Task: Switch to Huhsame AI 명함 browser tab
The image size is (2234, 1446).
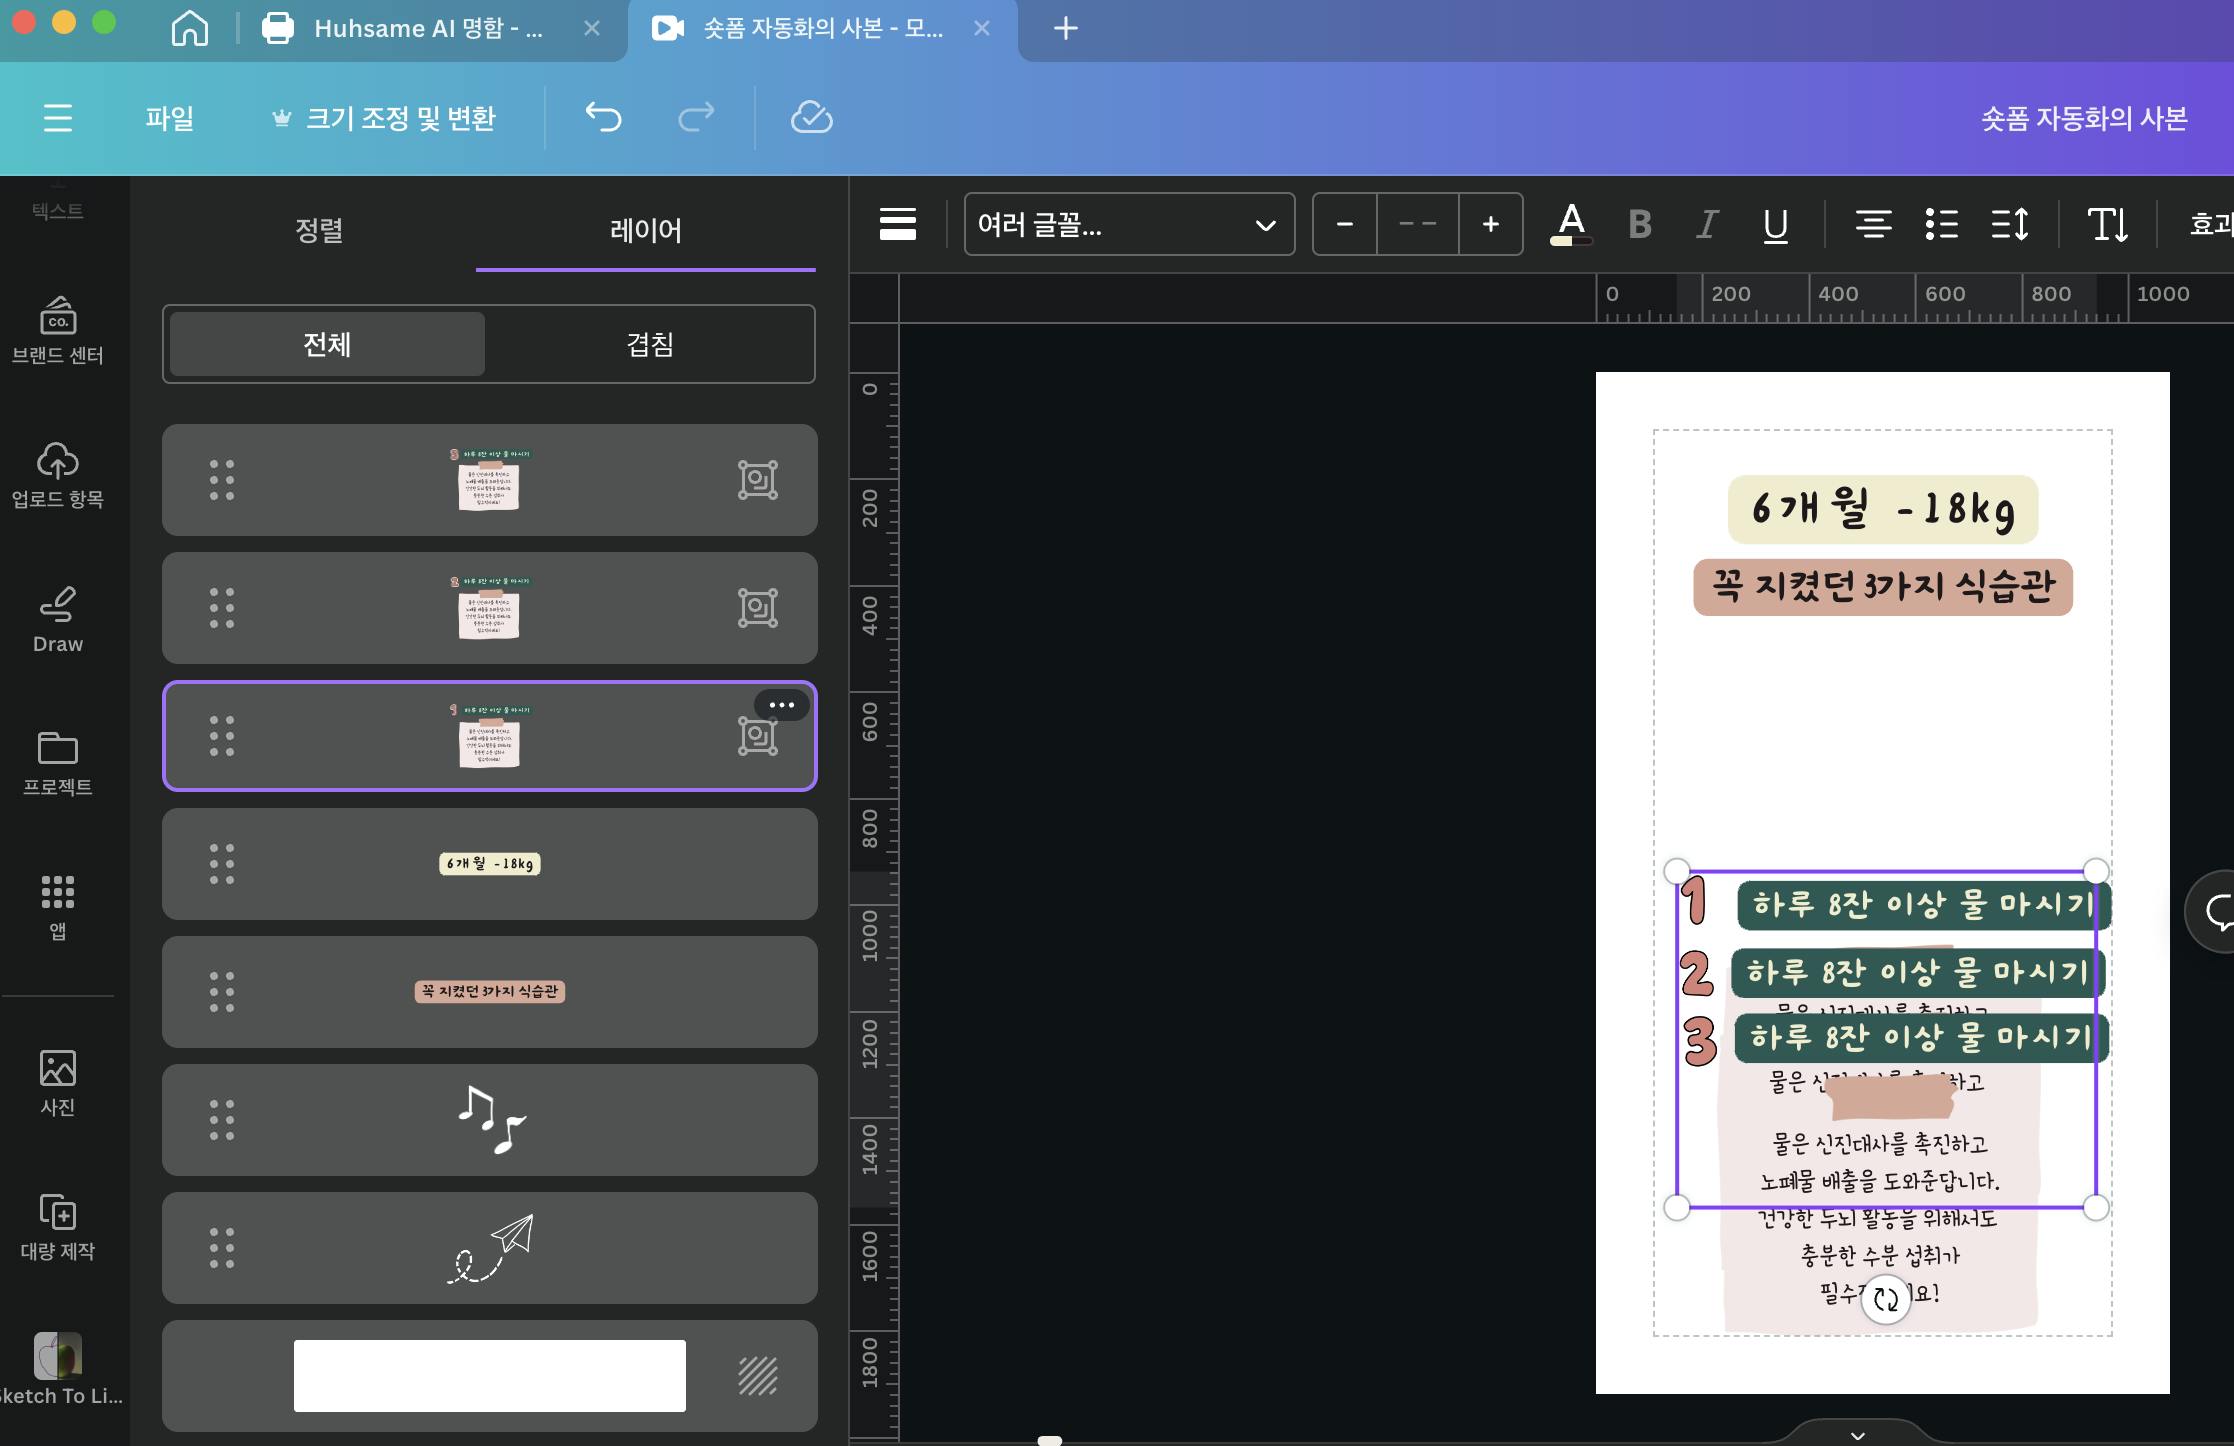Action: tap(428, 28)
